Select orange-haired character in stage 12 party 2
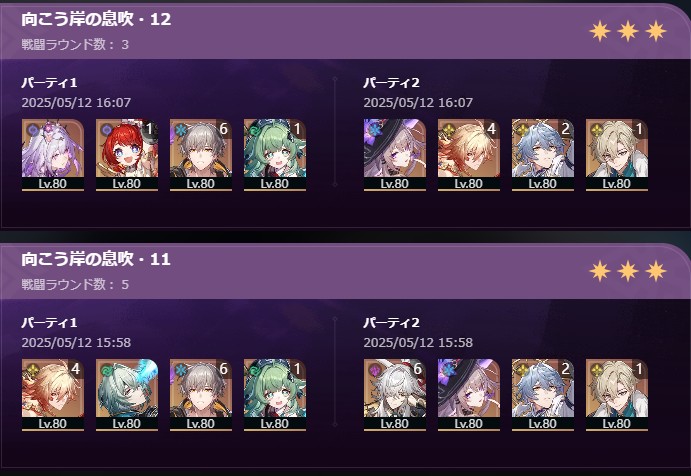 coord(469,155)
